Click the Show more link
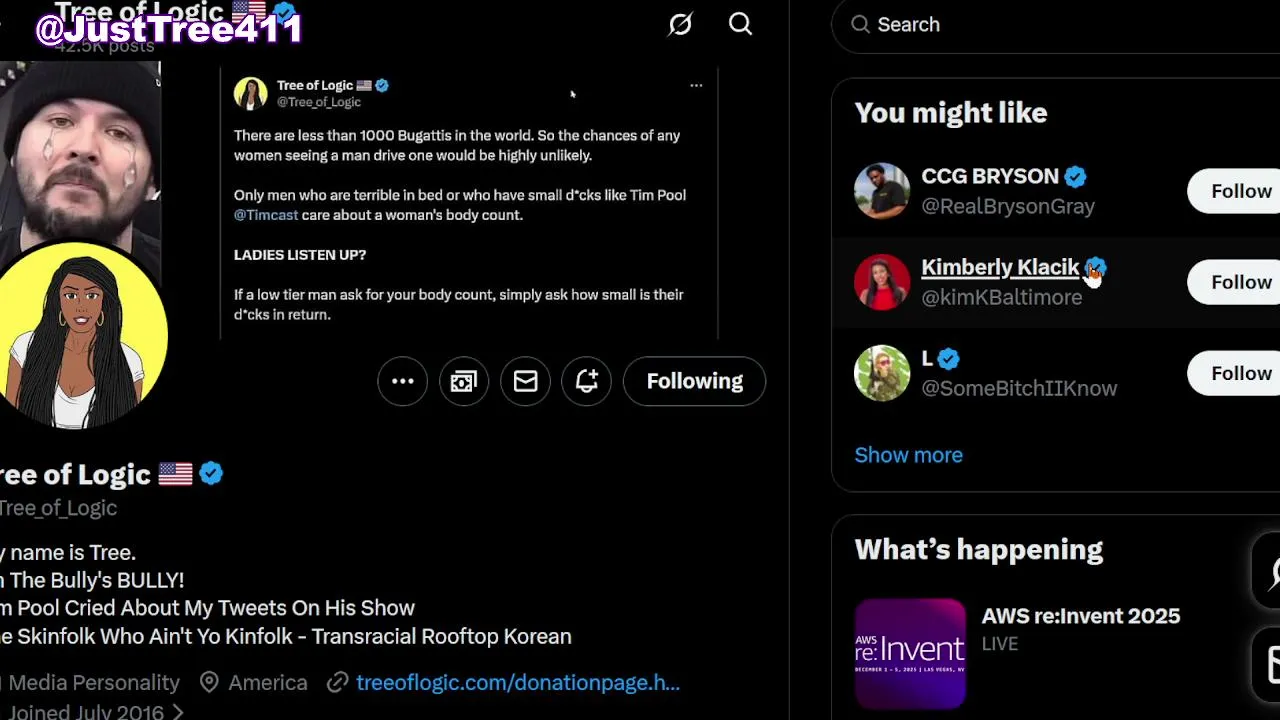 coord(908,455)
